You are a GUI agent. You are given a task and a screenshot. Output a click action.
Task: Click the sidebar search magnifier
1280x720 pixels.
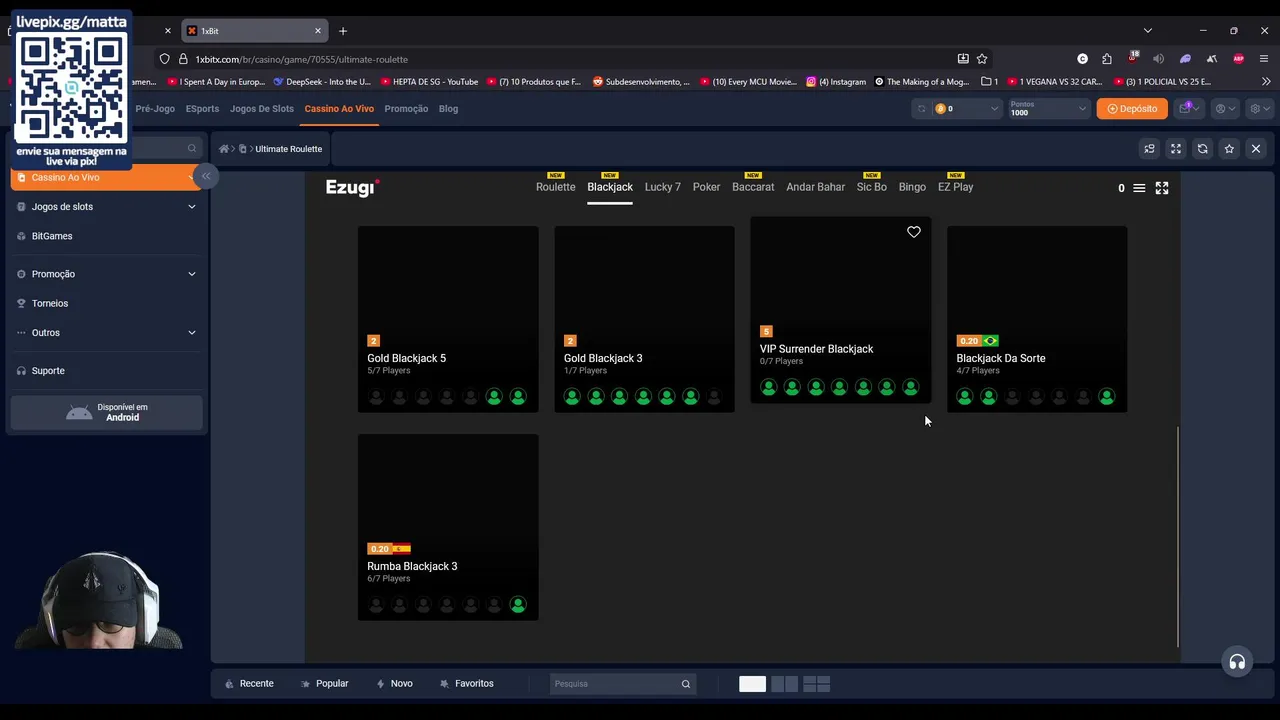pos(192,149)
